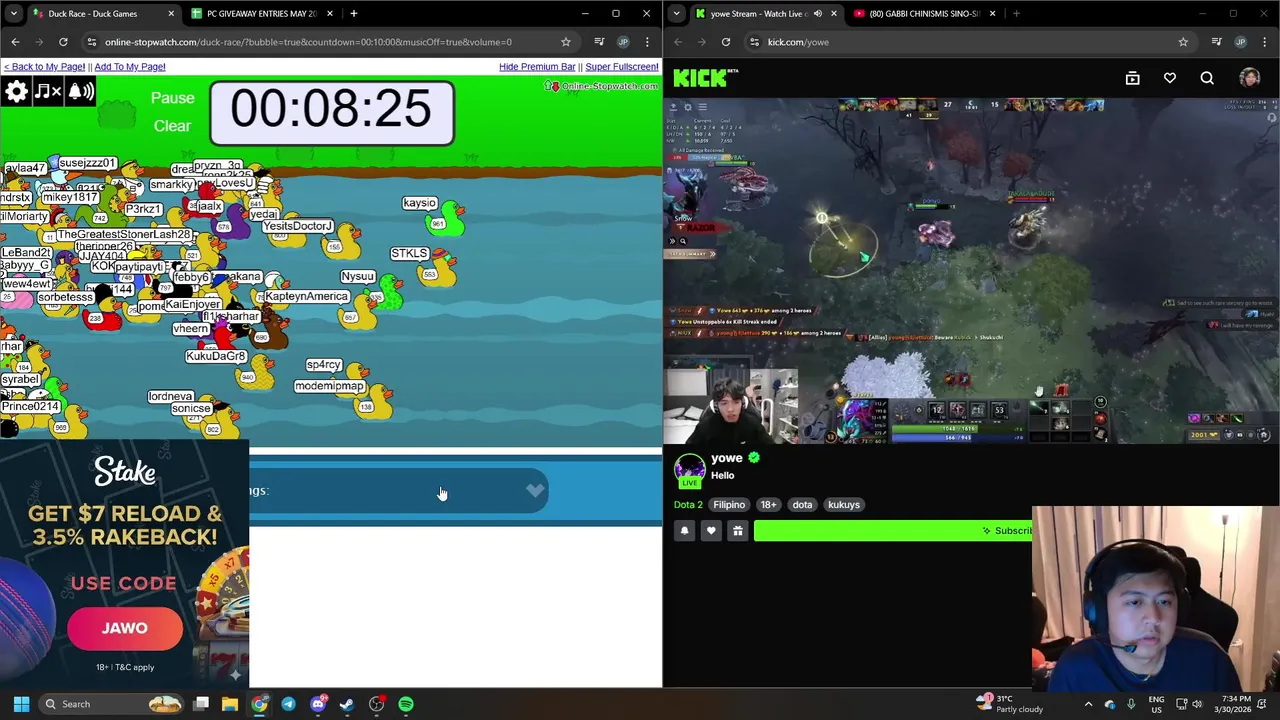The image size is (1280, 720).
Task: Click the heart dropdown on the blue bar
Action: tap(535, 490)
